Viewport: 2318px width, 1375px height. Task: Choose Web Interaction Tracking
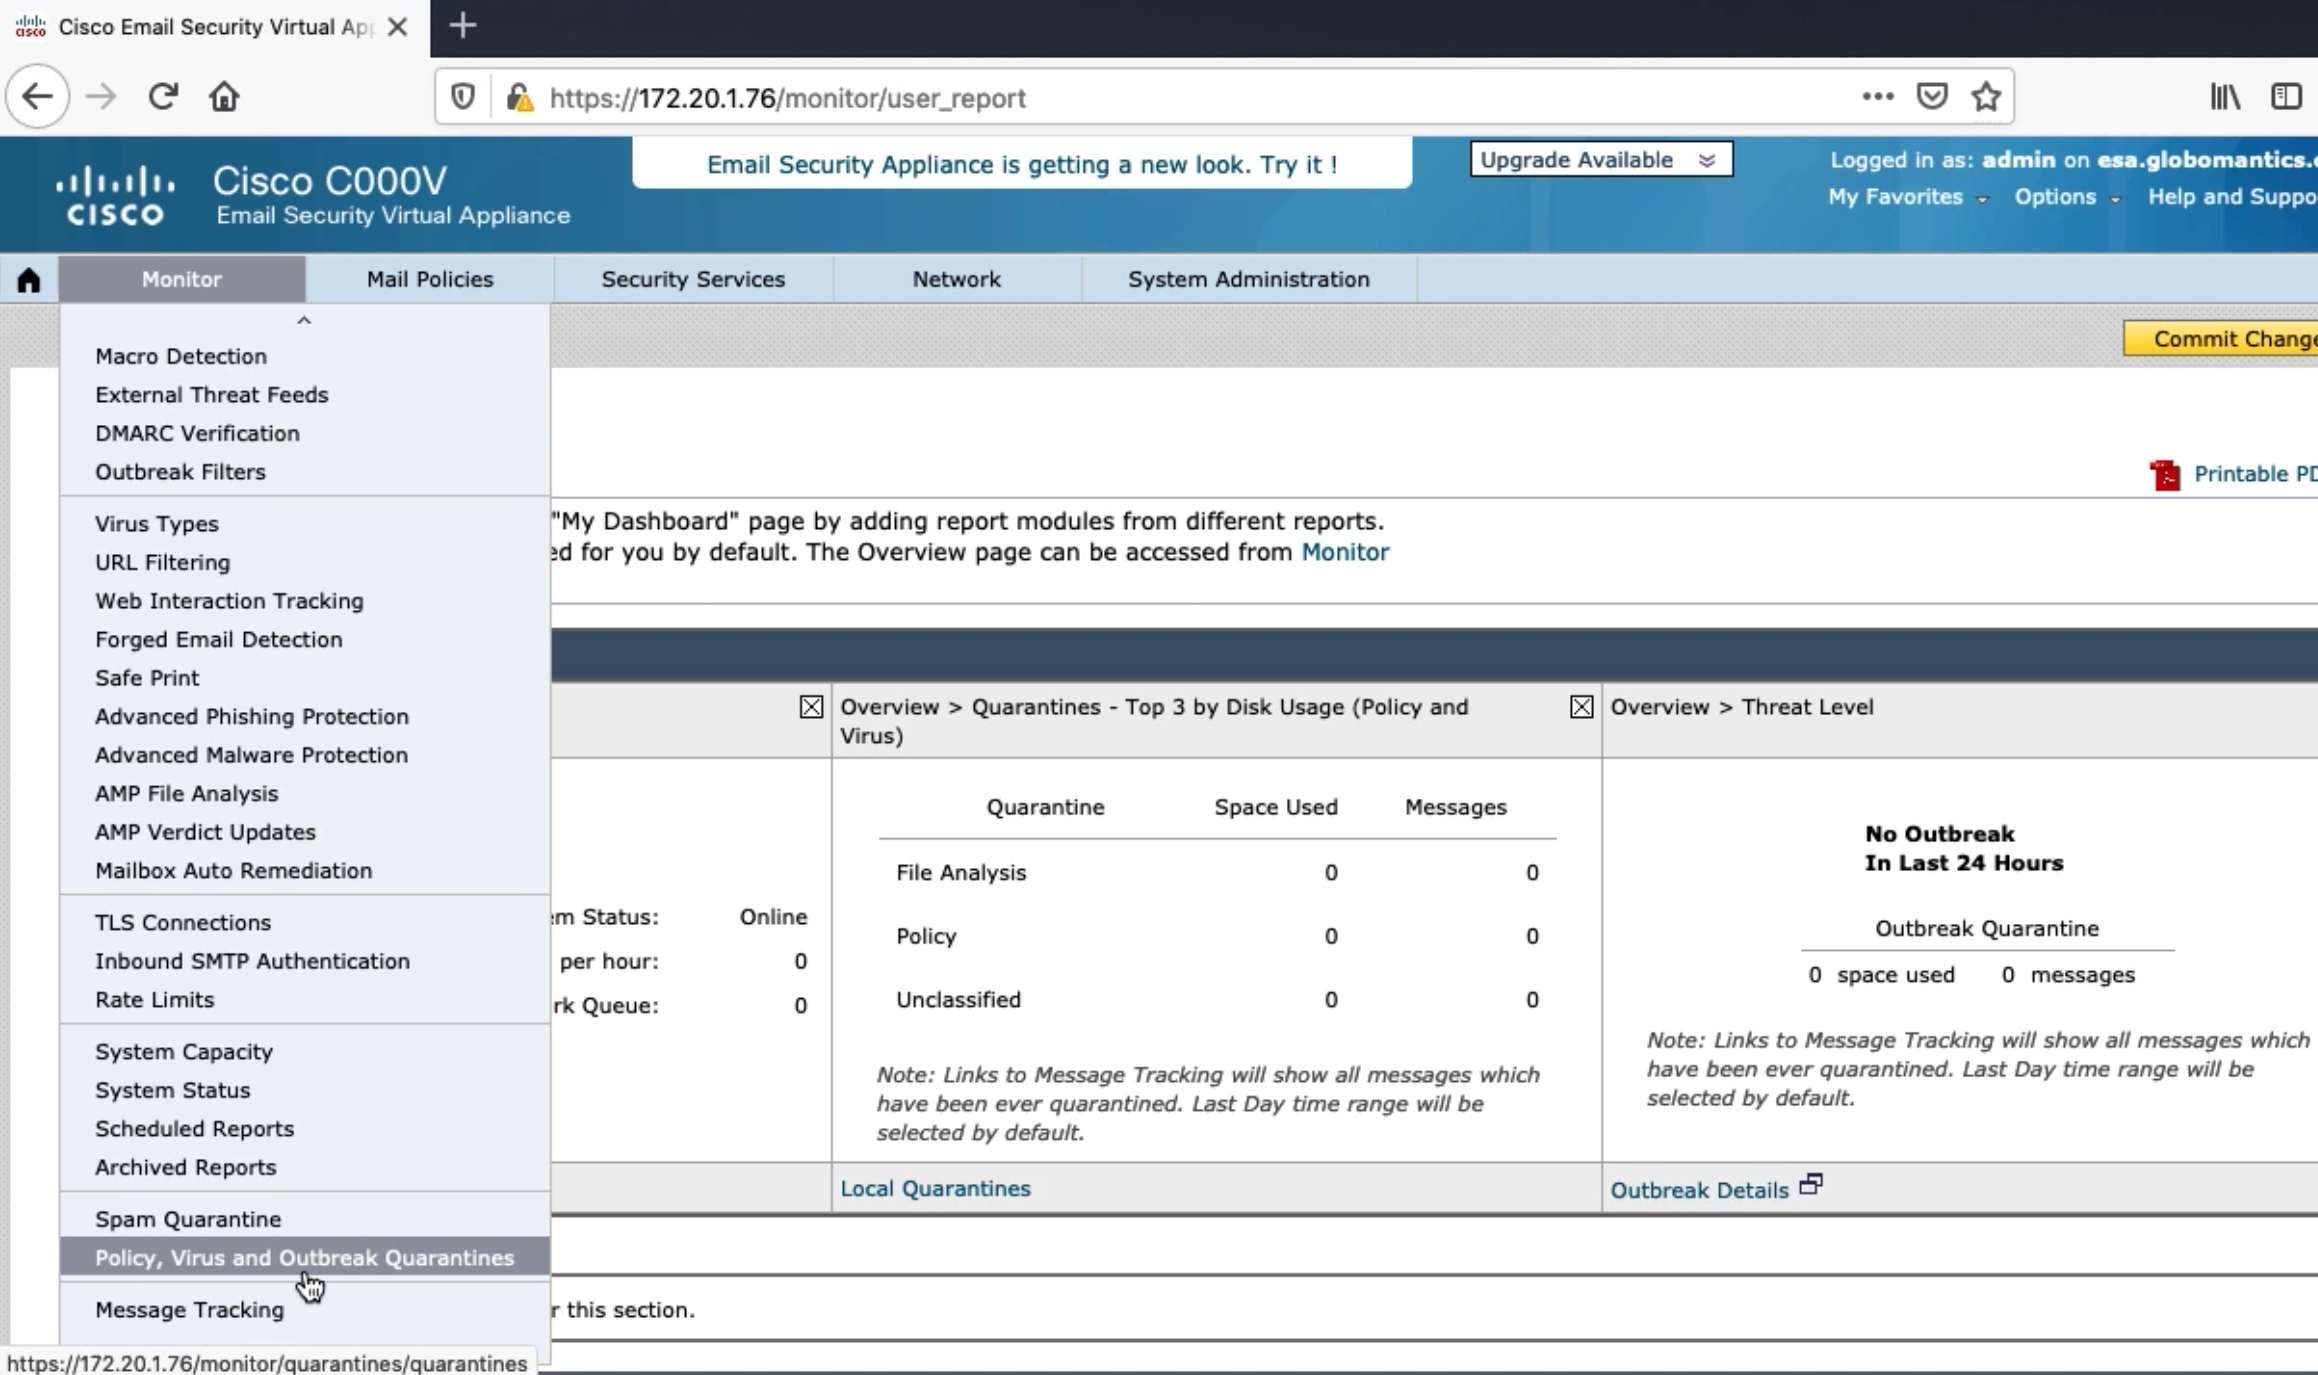point(229,601)
